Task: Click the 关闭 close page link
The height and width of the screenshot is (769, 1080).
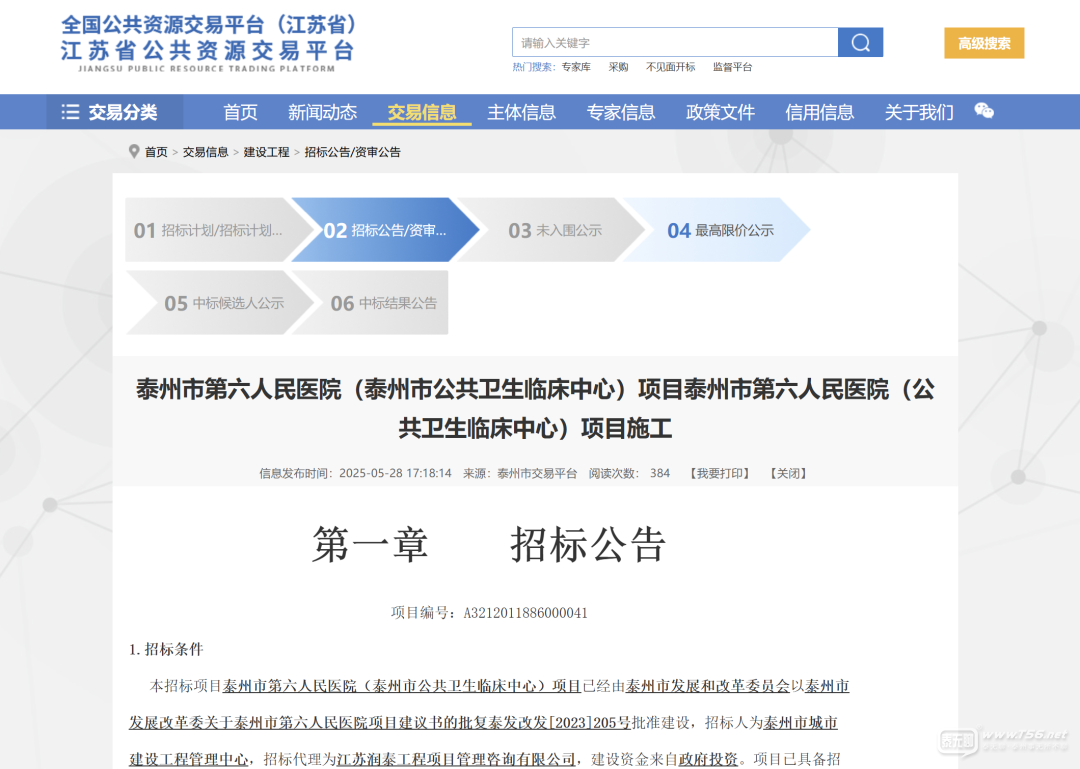Action: [x=788, y=473]
